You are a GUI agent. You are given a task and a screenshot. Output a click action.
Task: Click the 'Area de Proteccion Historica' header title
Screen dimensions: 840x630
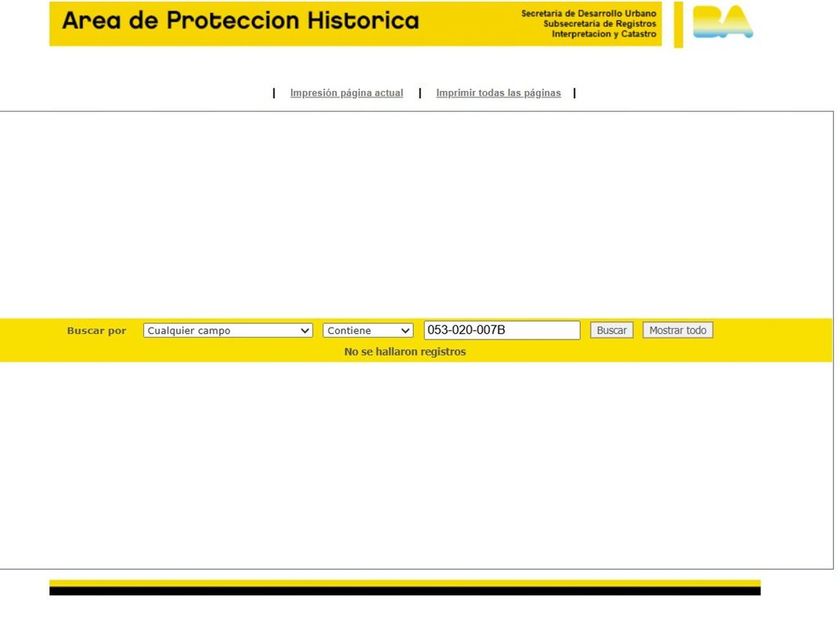tap(241, 21)
